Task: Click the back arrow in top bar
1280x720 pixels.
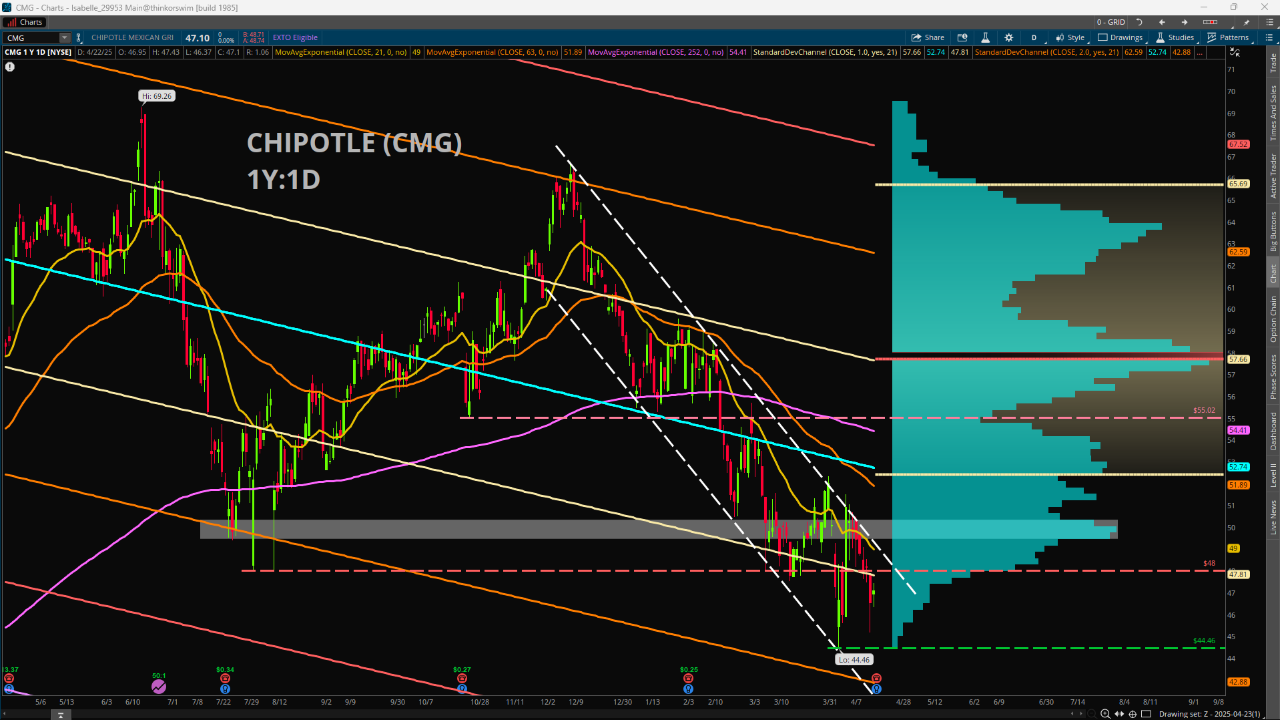Action: click(1162, 22)
